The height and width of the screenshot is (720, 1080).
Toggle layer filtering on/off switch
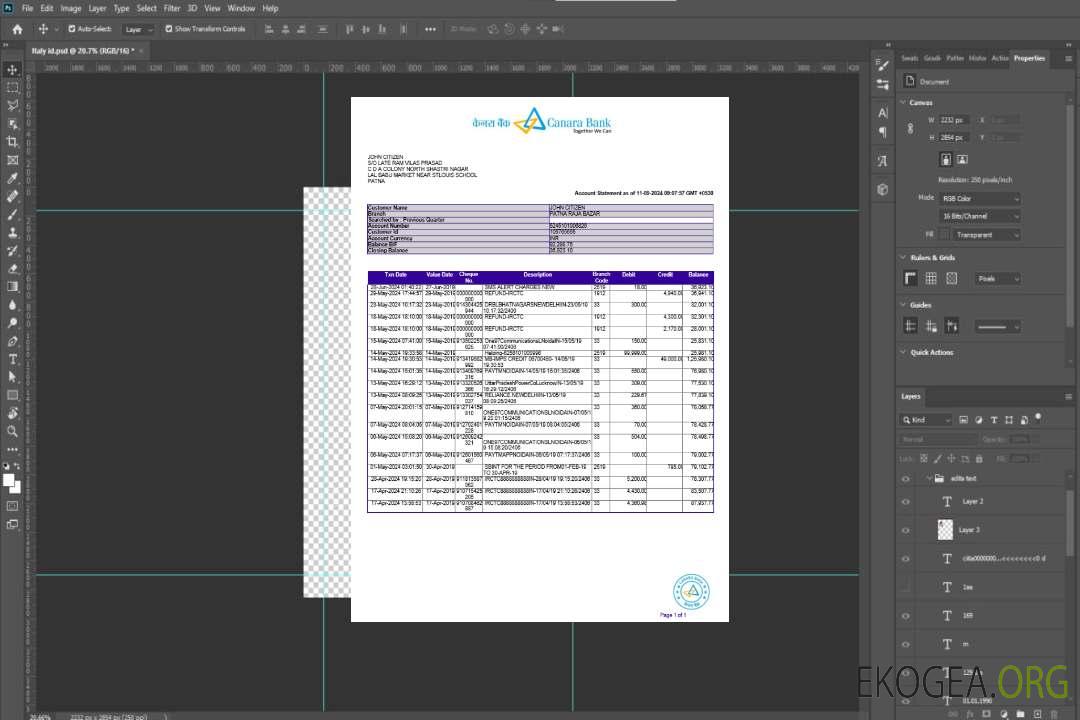coord(1038,418)
